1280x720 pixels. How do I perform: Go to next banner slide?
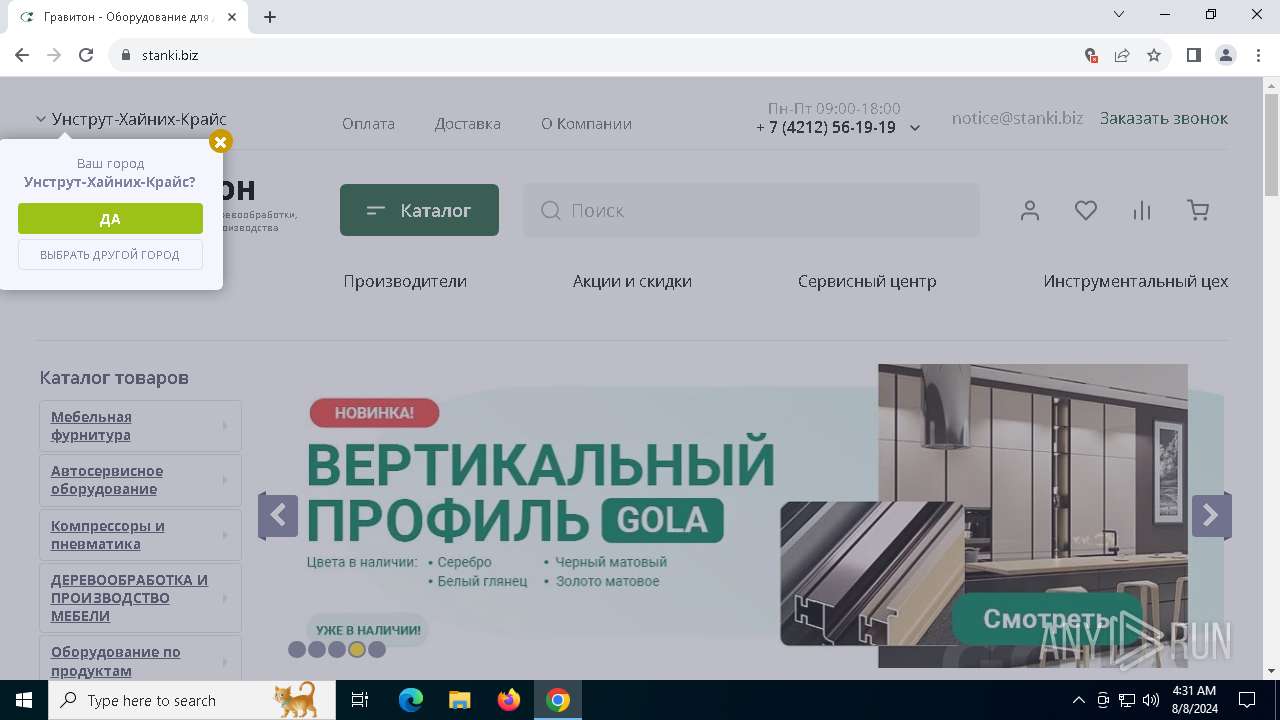tap(1211, 516)
